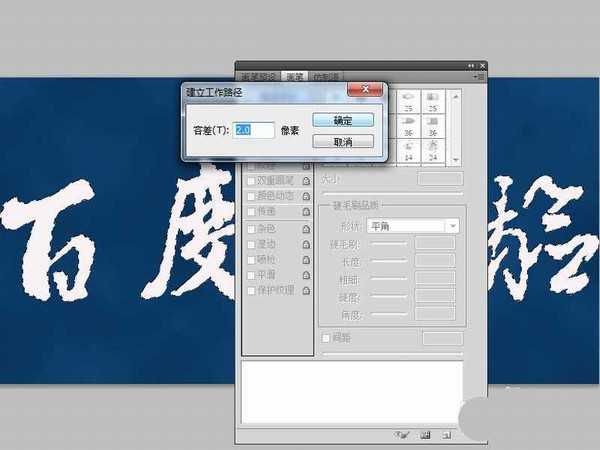Screen dimensions: 600x450
Task: Click the 硬毛刷 bristles slider
Action: click(x=389, y=243)
